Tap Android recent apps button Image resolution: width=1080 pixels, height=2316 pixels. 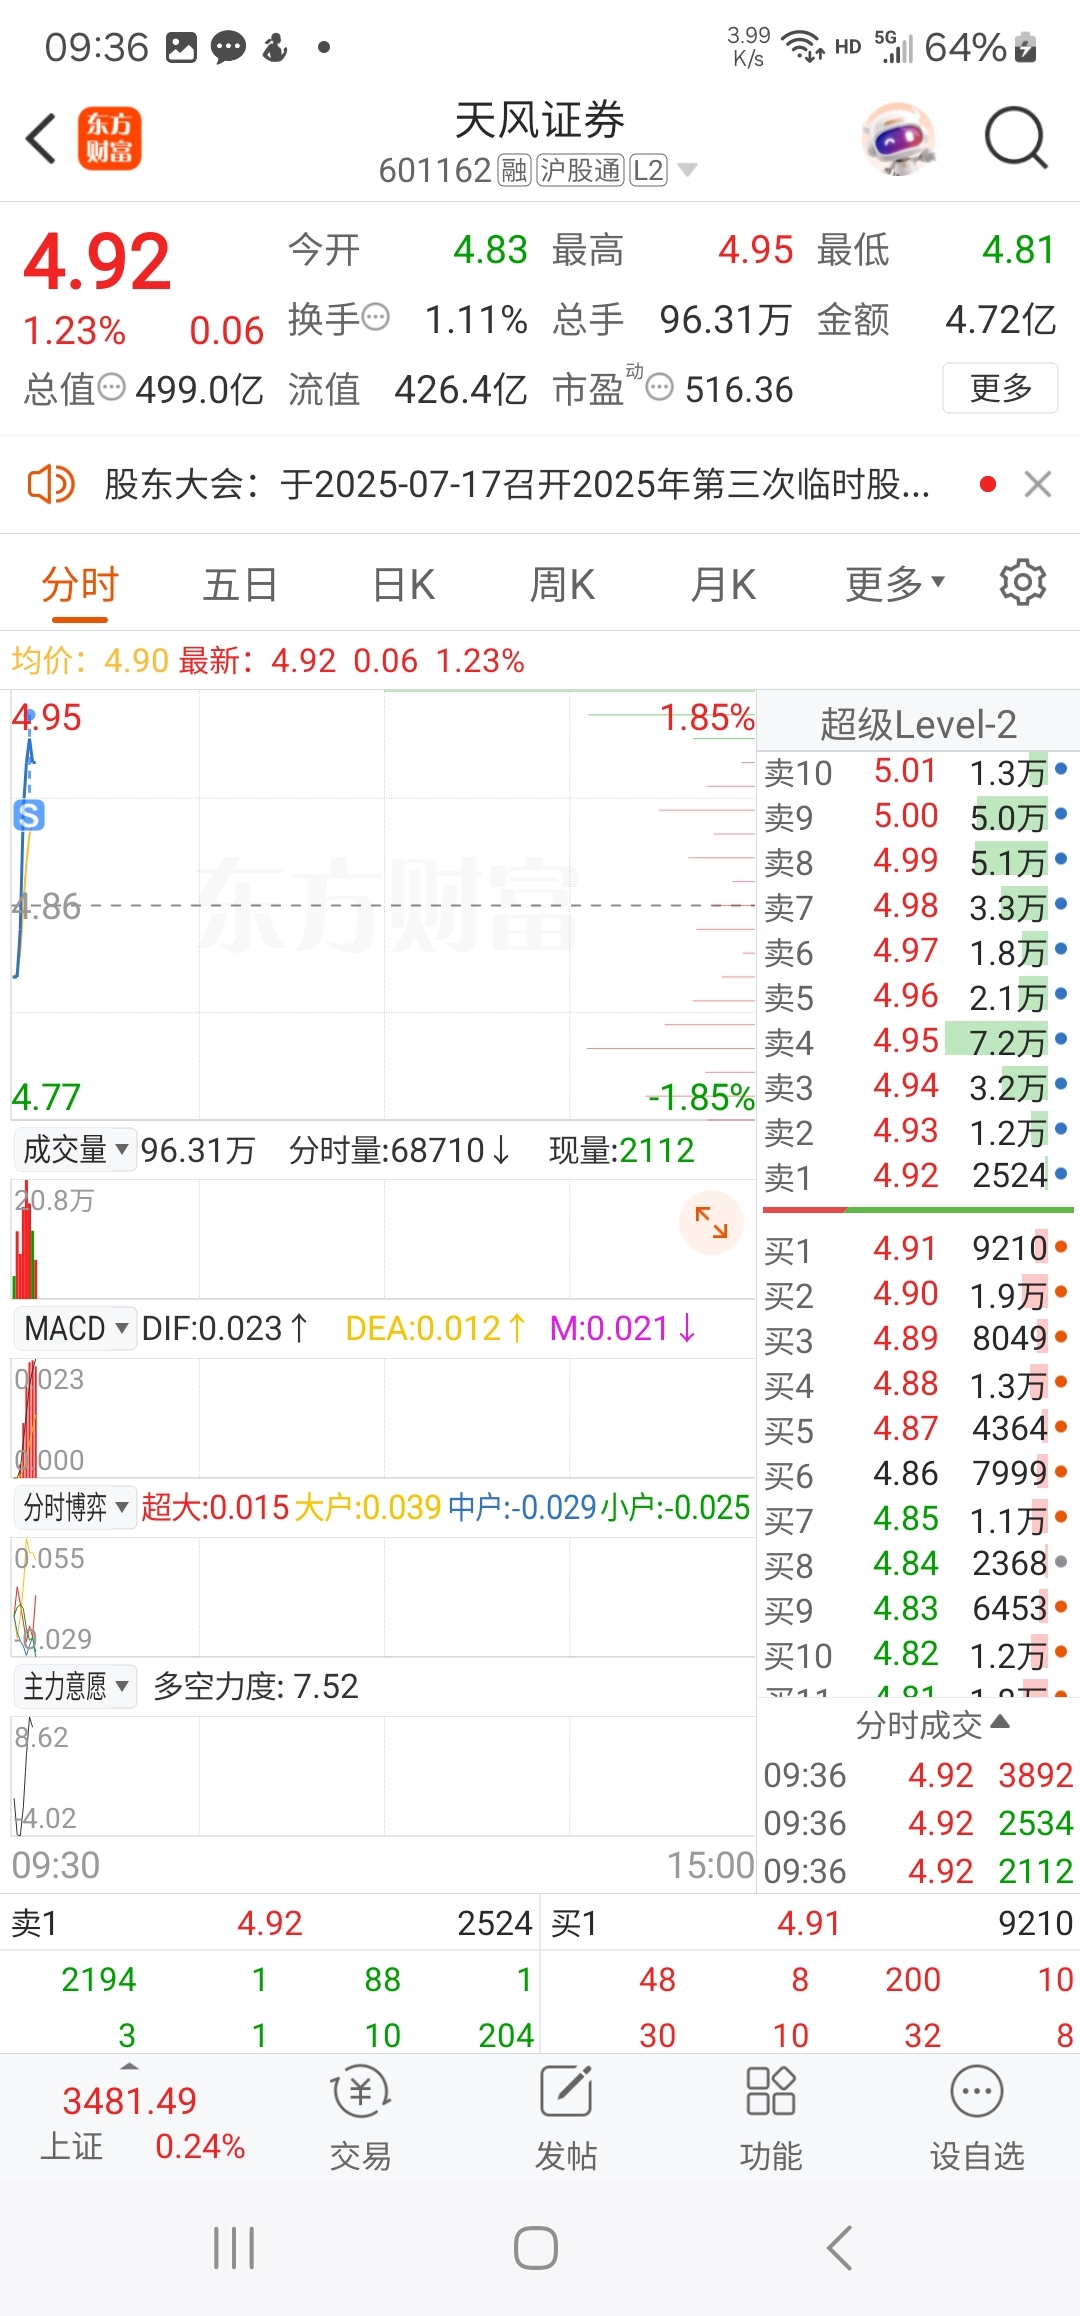234,2248
